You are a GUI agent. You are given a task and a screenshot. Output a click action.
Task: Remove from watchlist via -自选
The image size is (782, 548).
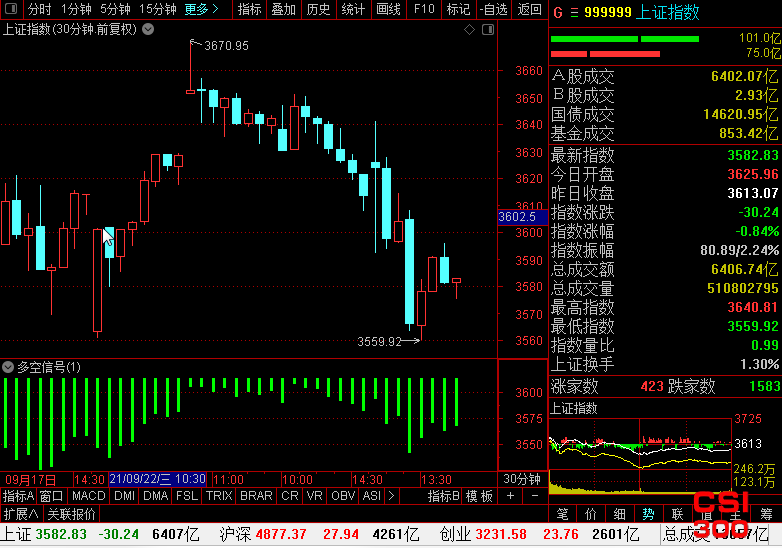coord(494,9)
